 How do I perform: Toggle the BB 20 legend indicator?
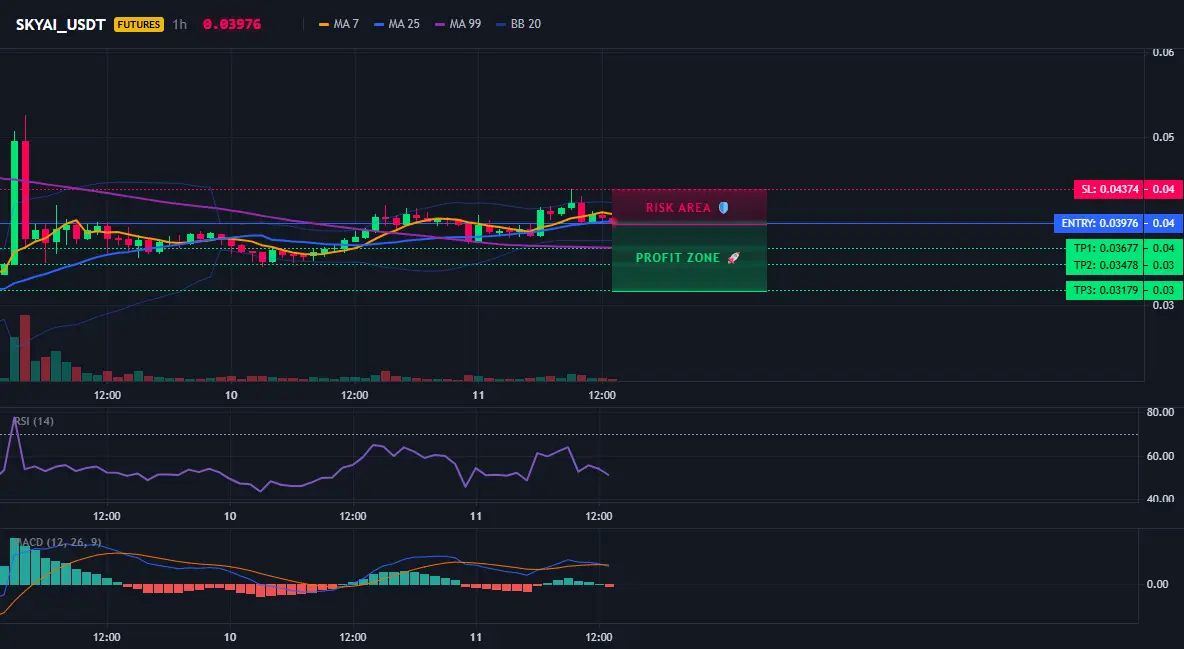click(519, 24)
